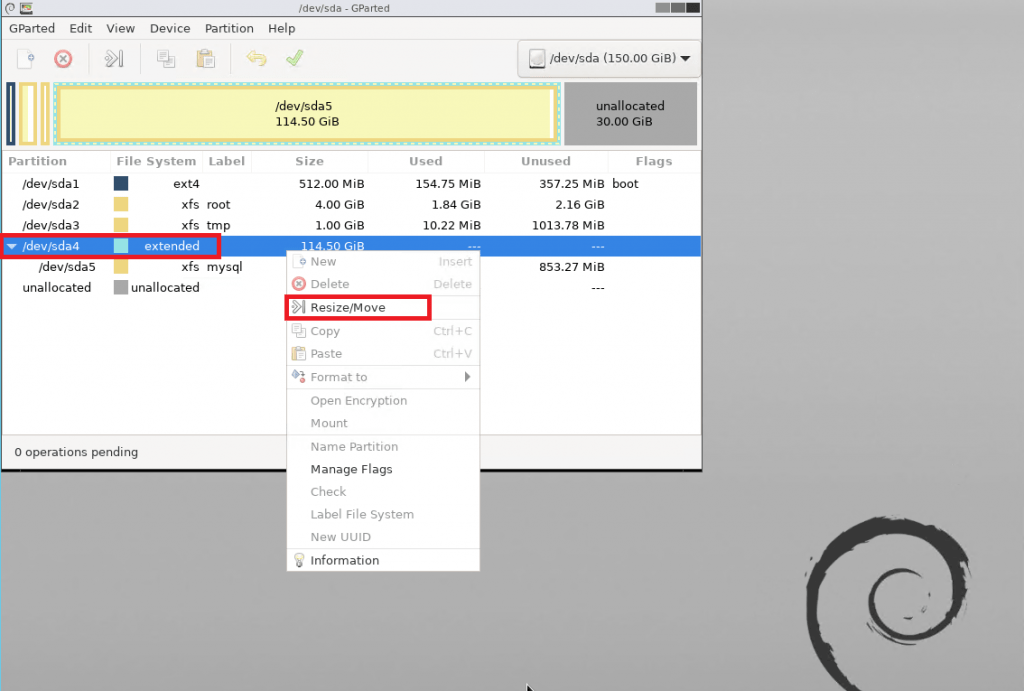The width and height of the screenshot is (1024, 691).
Task: Choose Check in the context menu
Action: click(x=383, y=492)
